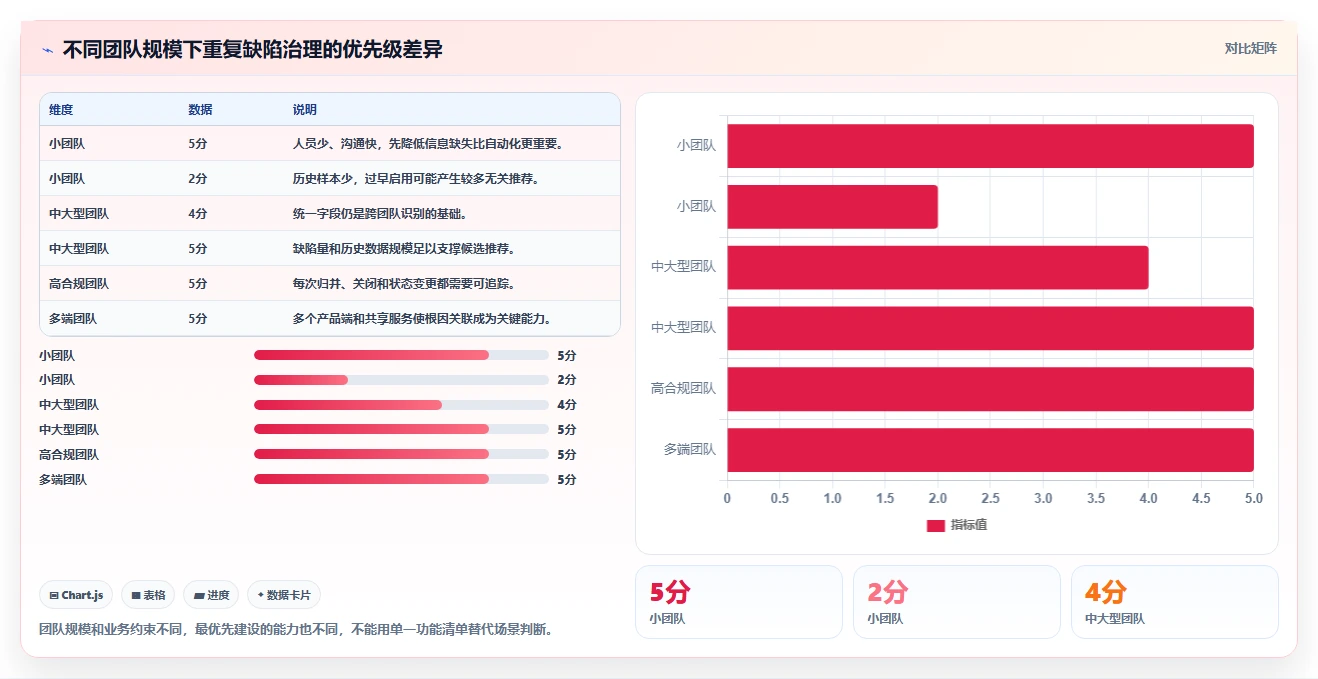Screen dimensions: 1318x679
Task: Click the 3.5 tick on the chart's x-axis
Action: (1095, 498)
